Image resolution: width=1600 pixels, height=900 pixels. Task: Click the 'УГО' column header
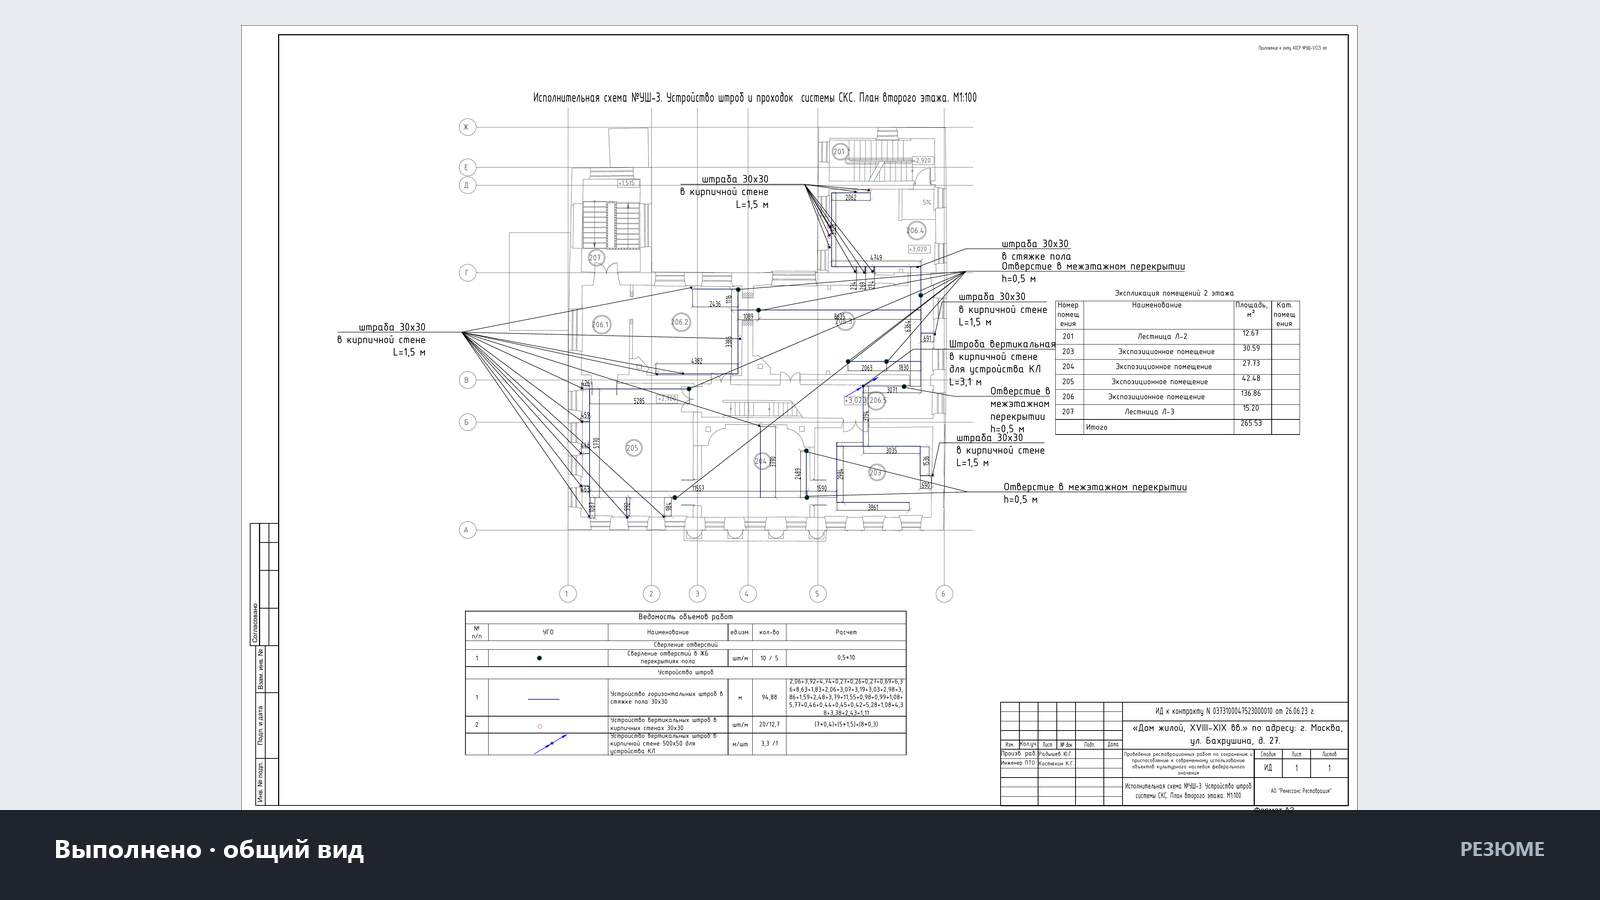click(x=548, y=632)
